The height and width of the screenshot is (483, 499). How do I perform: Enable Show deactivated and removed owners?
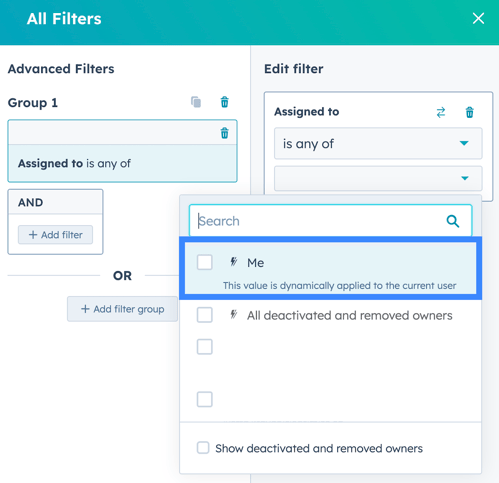203,448
